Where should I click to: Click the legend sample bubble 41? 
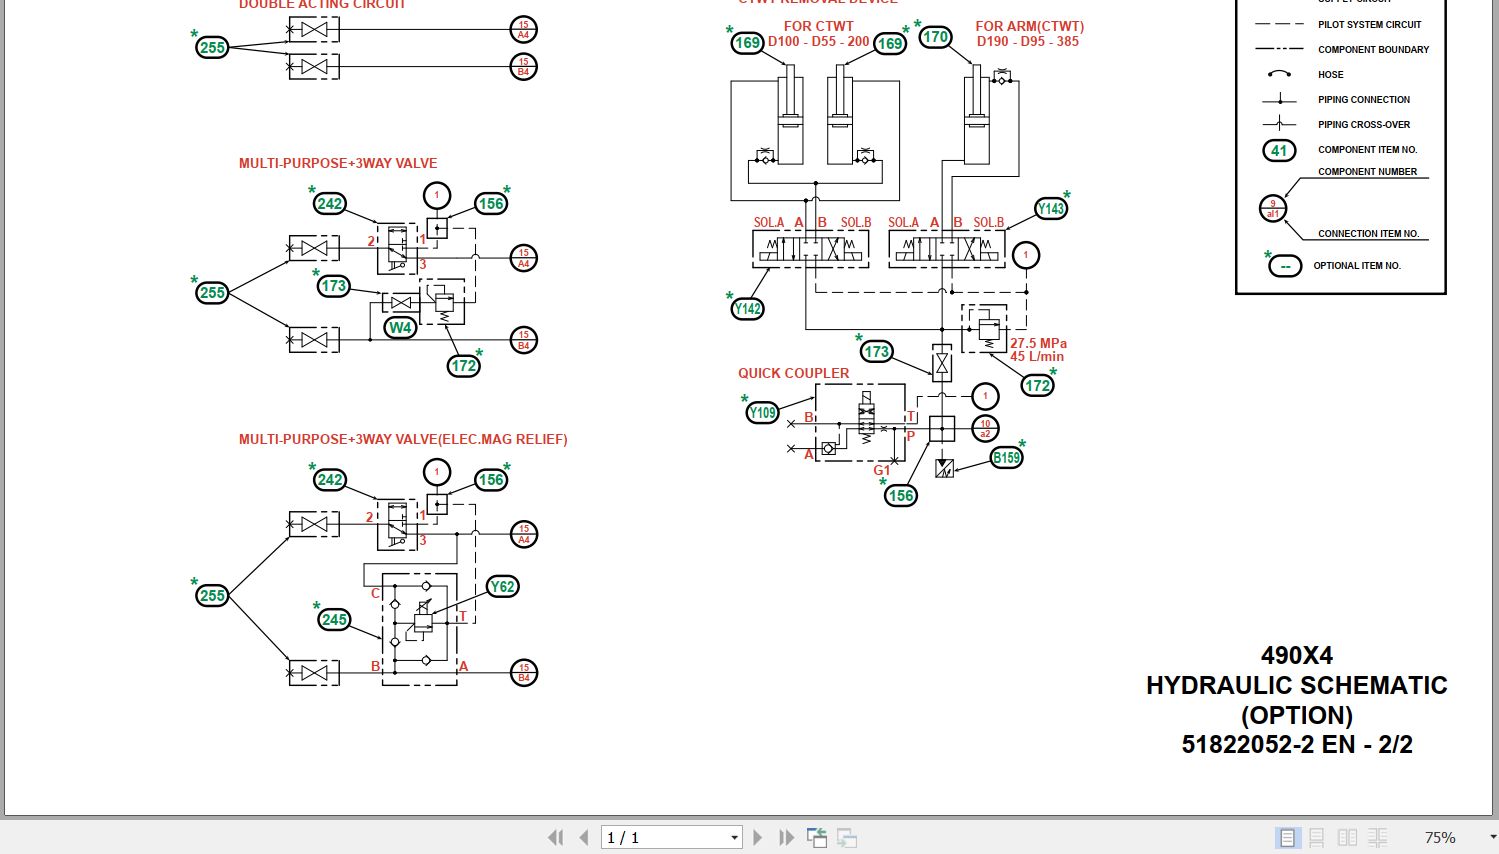(1279, 151)
